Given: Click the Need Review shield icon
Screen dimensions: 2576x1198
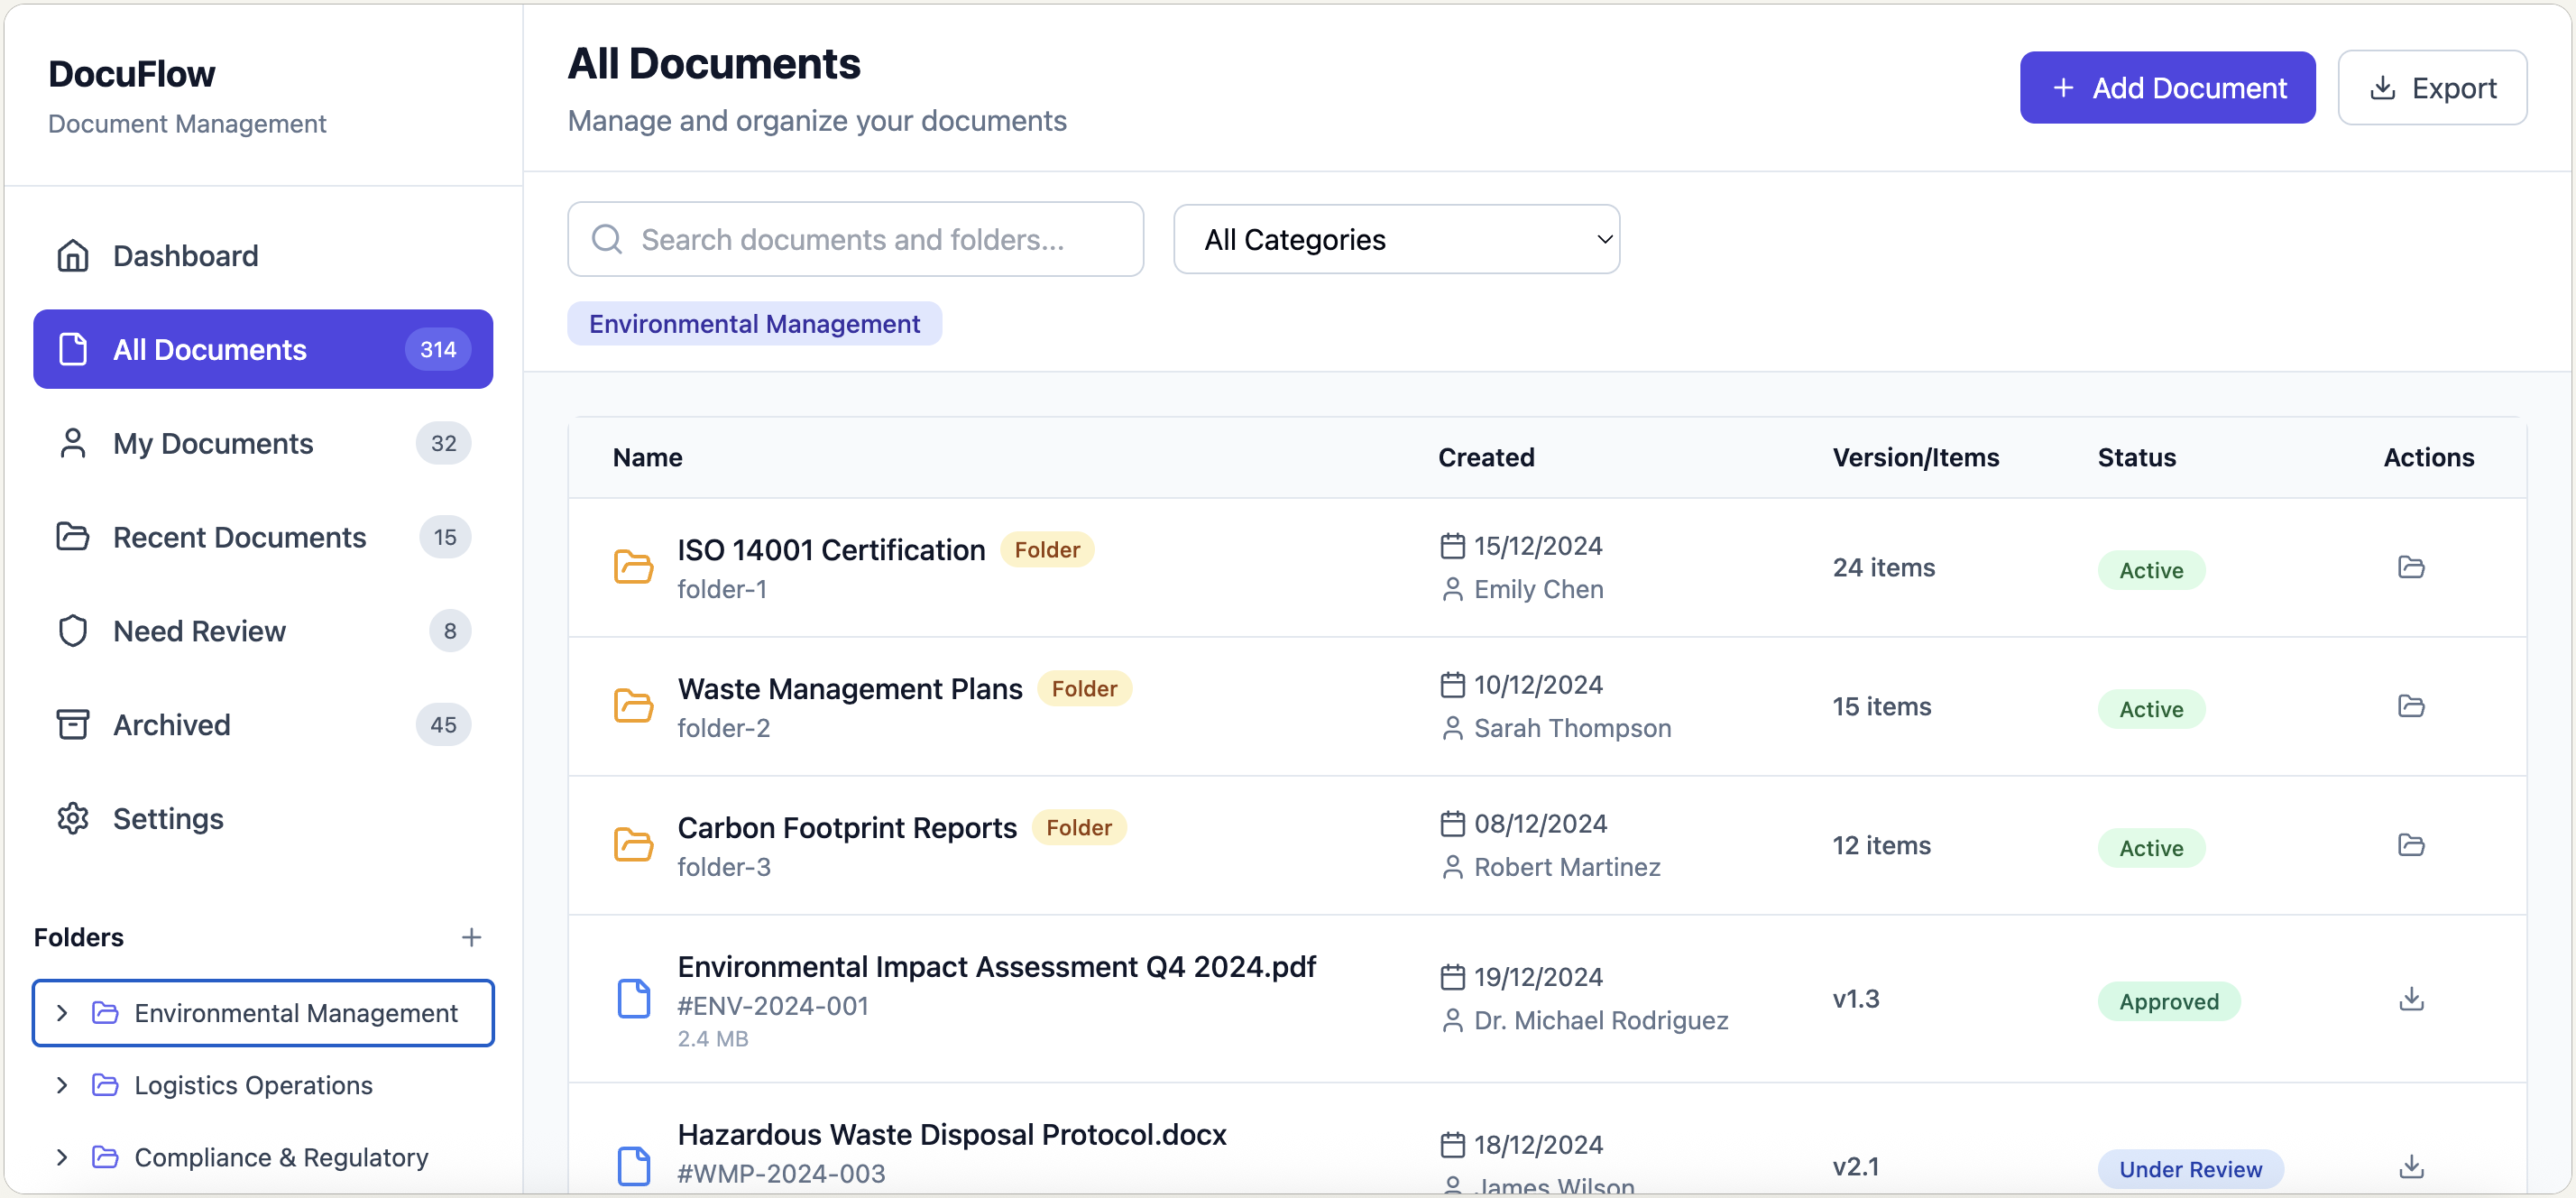Looking at the screenshot, I should pyautogui.click(x=71, y=630).
